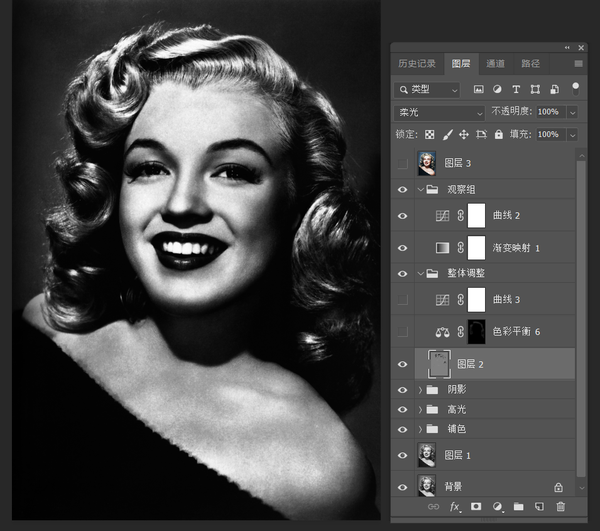Expand the 阴影 layer group

coord(420,389)
